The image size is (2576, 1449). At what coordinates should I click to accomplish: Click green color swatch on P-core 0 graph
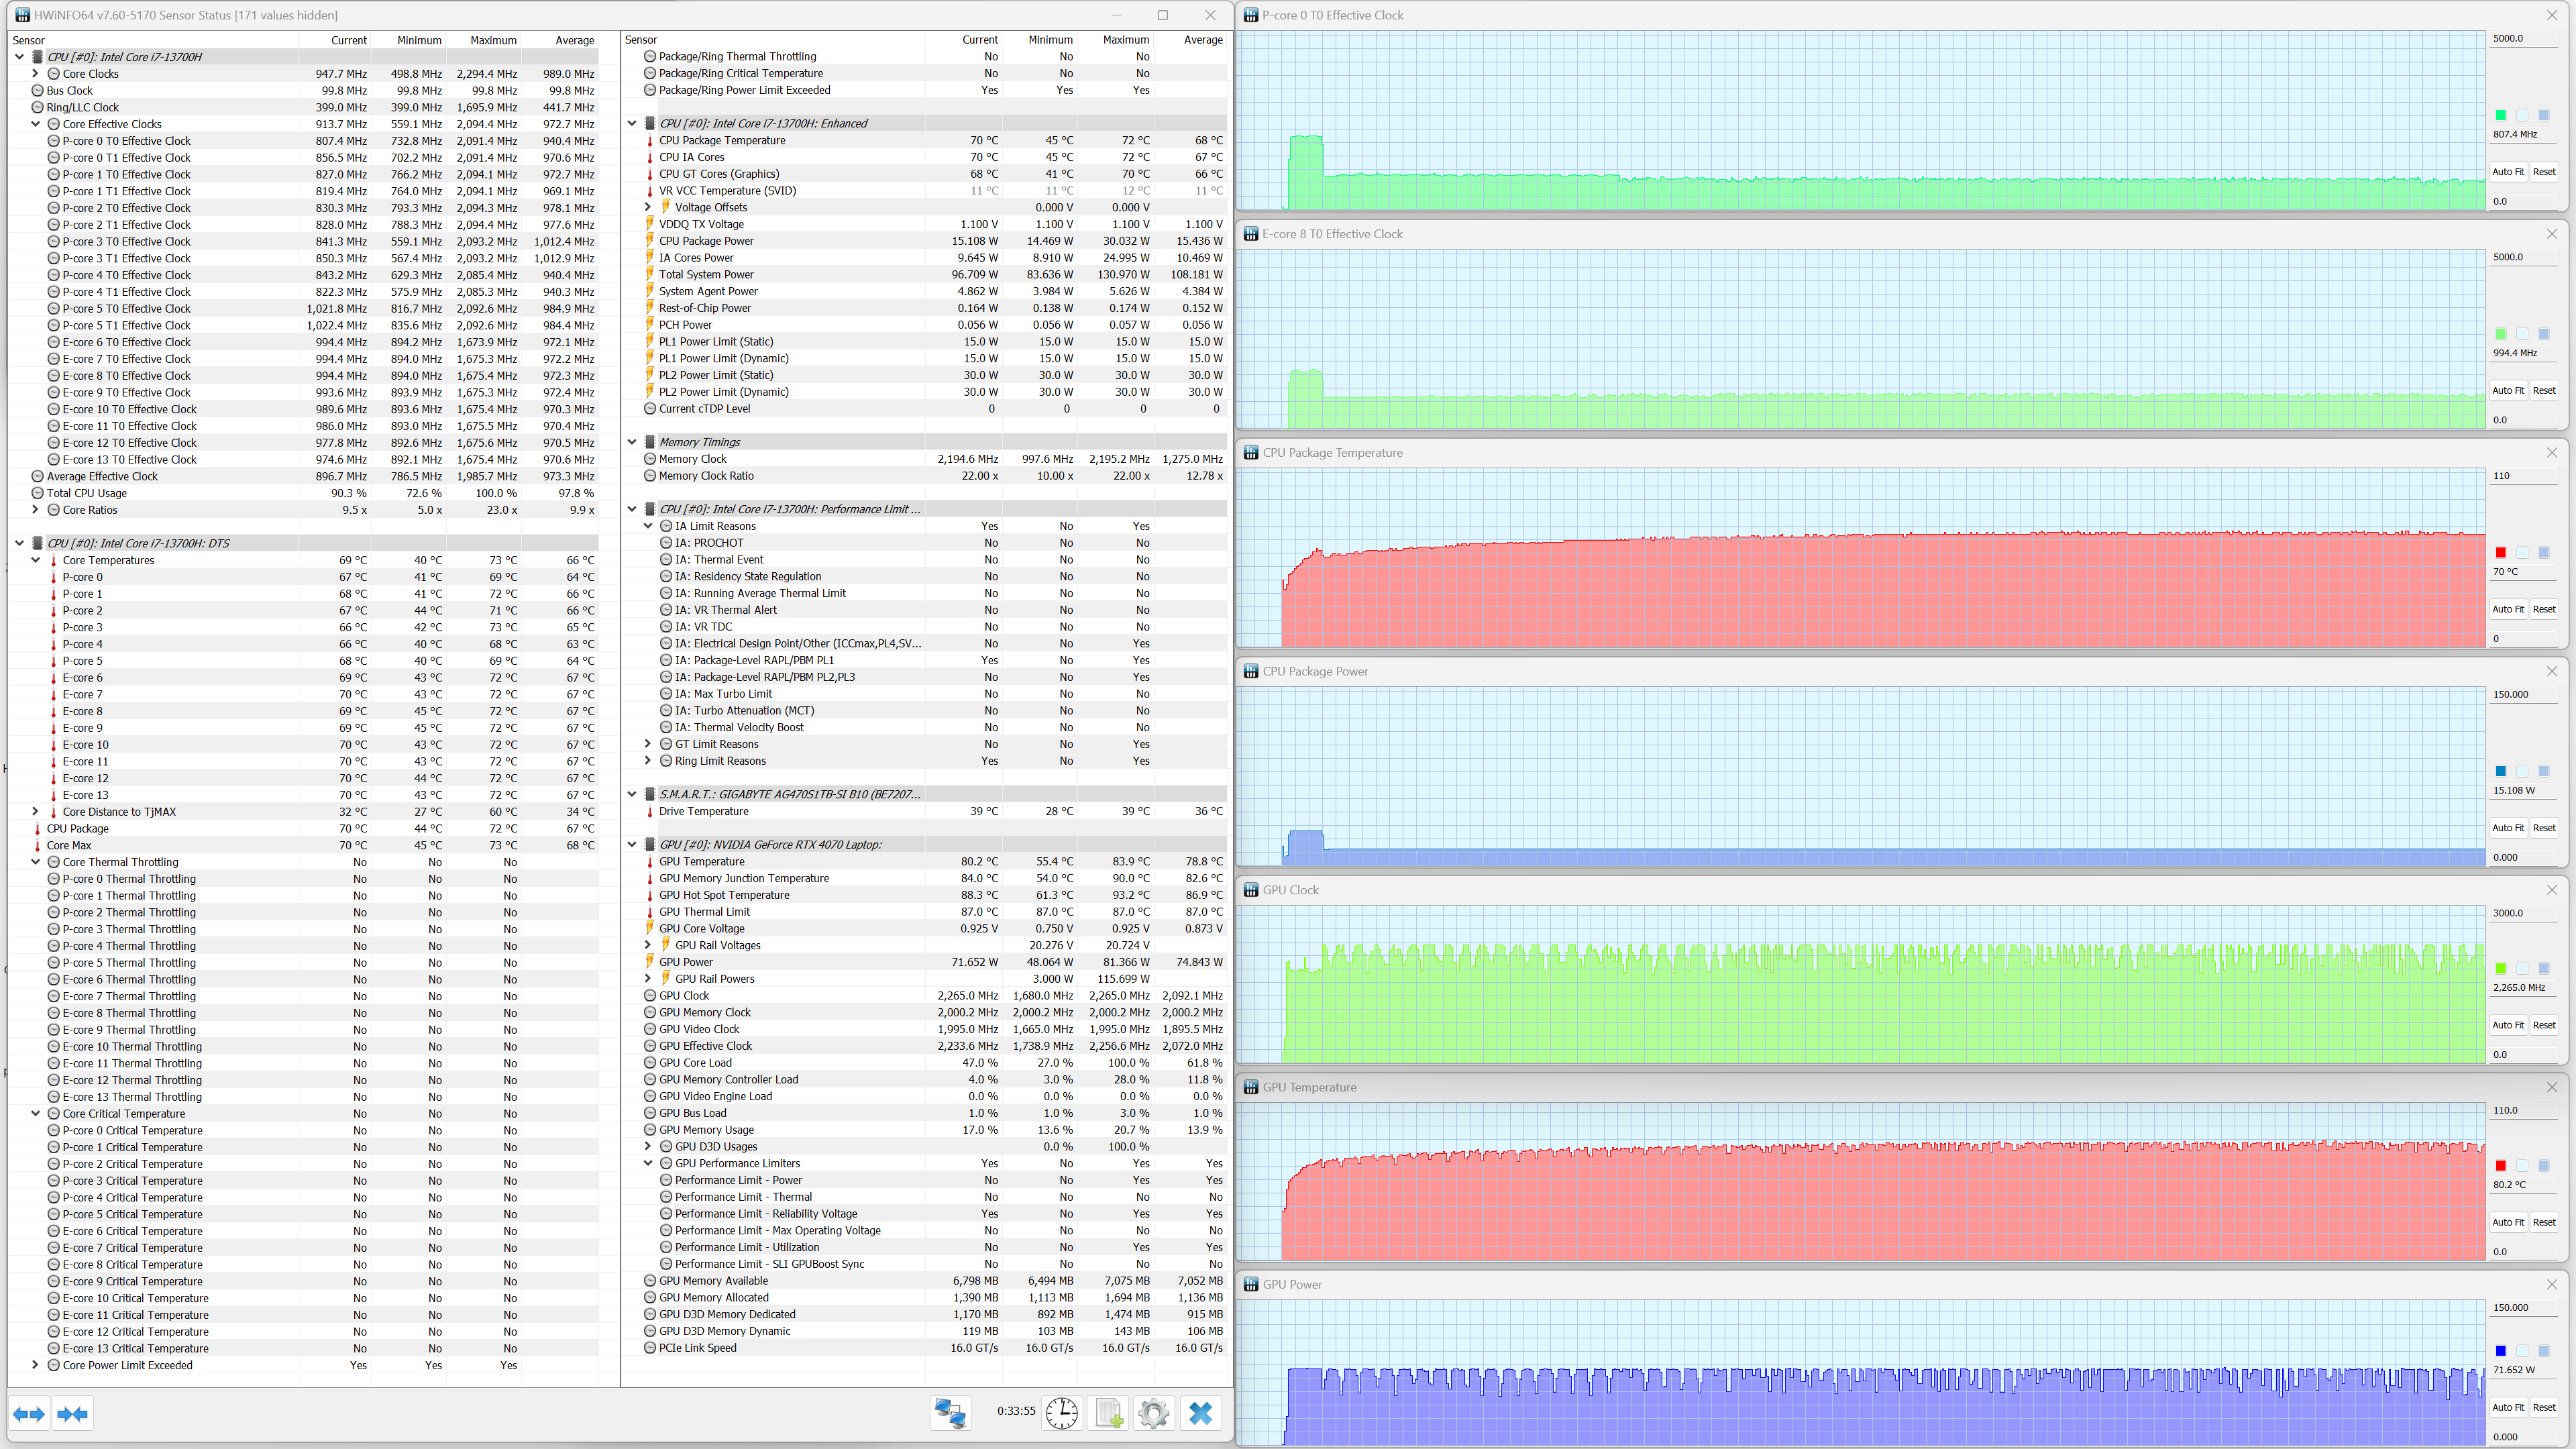(x=2500, y=115)
